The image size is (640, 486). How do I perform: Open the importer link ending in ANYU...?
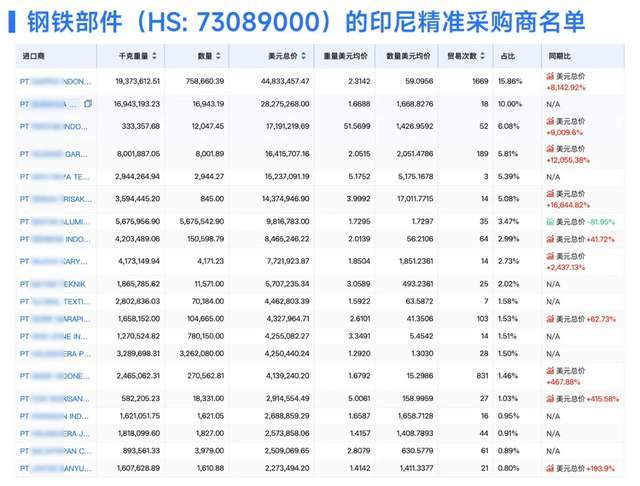click(55, 468)
